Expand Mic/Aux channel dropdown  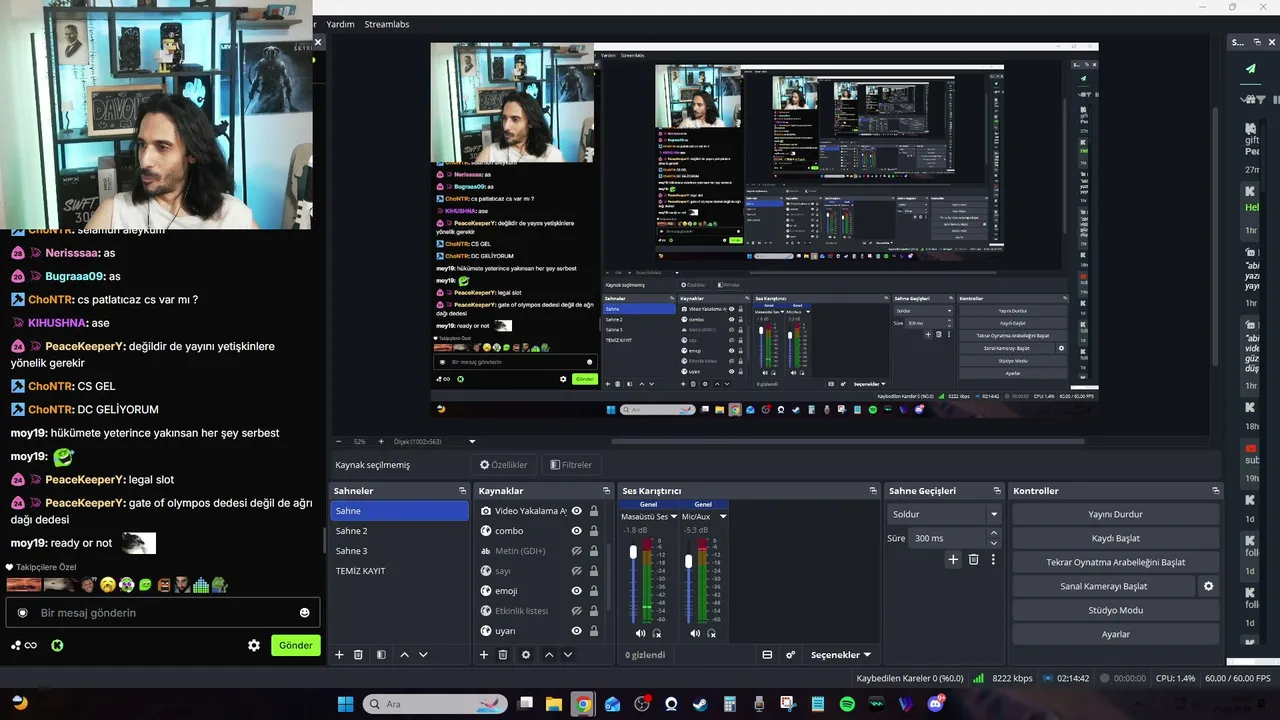point(723,517)
